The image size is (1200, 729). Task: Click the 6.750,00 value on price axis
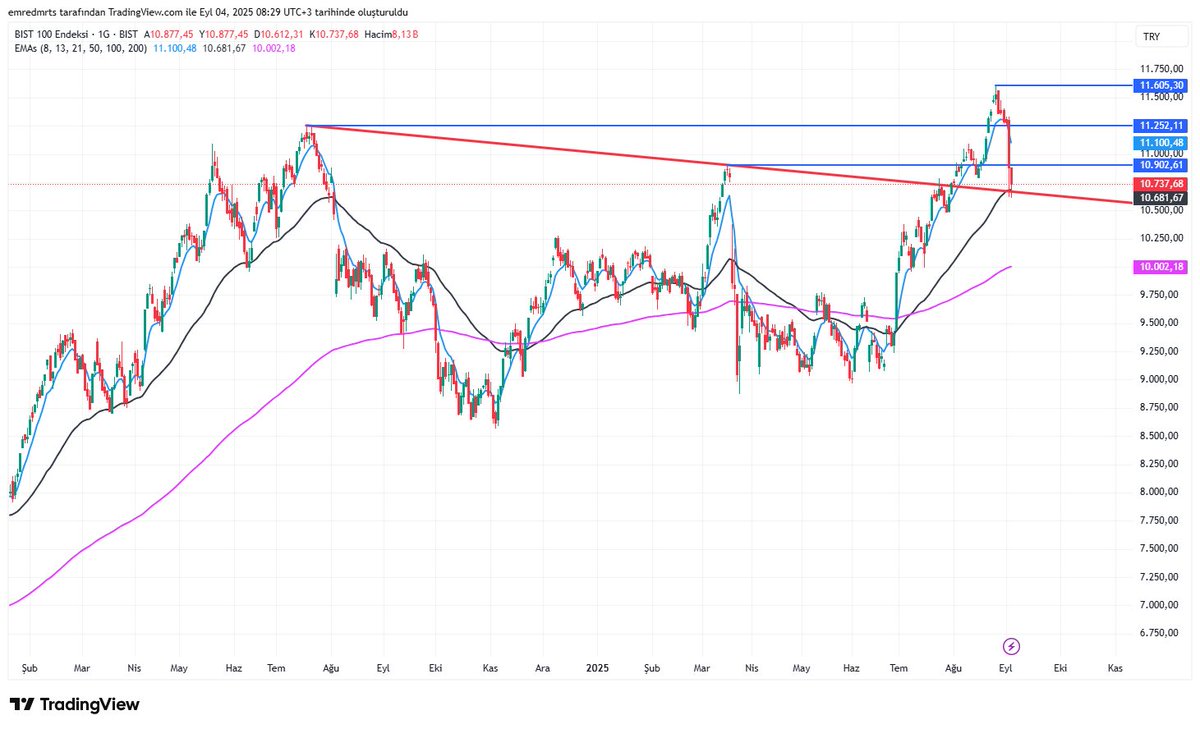pyautogui.click(x=1160, y=632)
